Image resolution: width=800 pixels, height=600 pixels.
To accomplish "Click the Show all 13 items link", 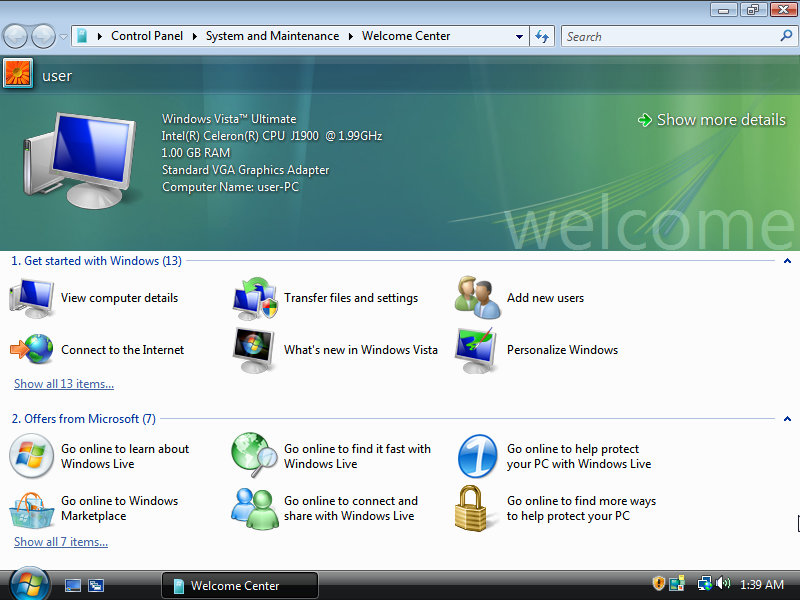I will (x=64, y=384).
